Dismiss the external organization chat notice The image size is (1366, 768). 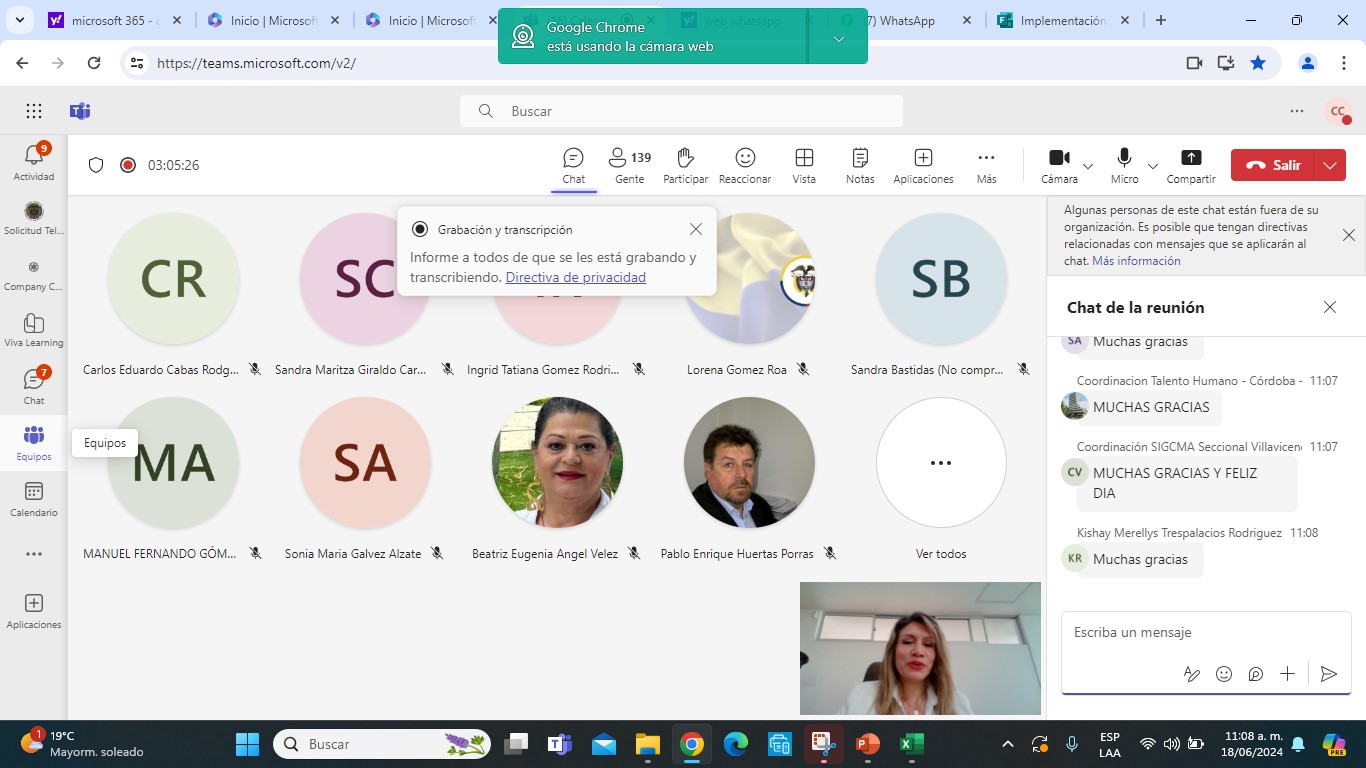(1349, 235)
